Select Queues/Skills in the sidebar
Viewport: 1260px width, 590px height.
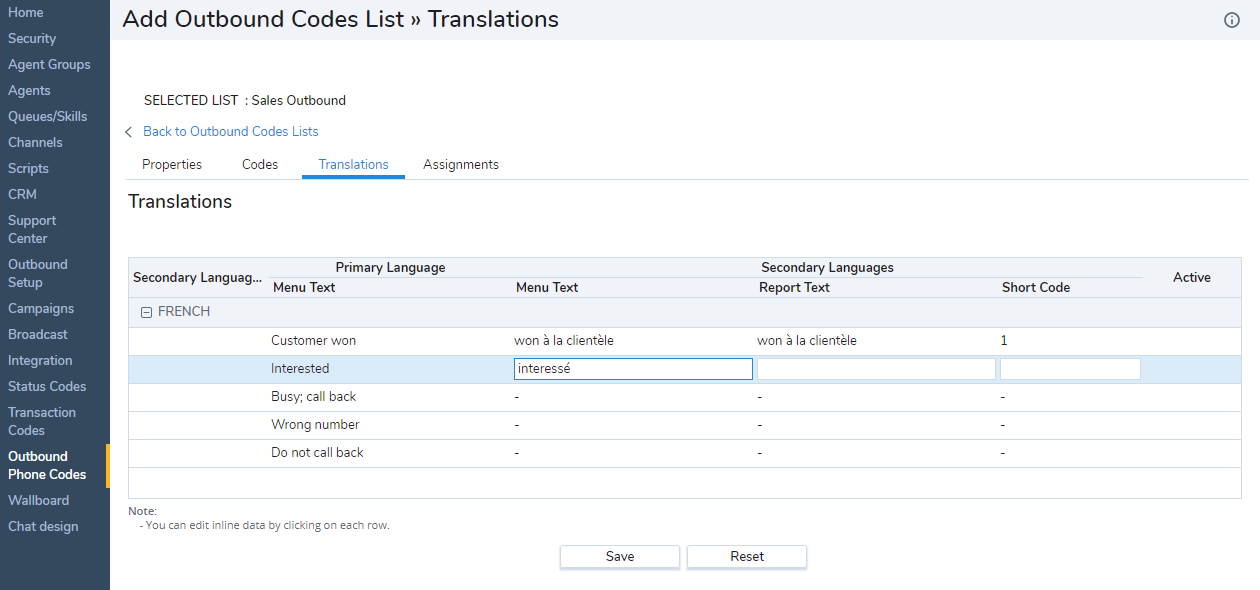click(x=48, y=117)
